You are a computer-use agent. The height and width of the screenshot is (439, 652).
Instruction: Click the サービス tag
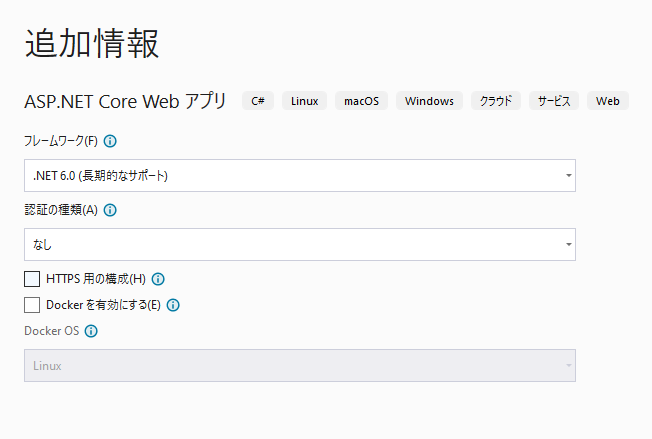(x=553, y=101)
